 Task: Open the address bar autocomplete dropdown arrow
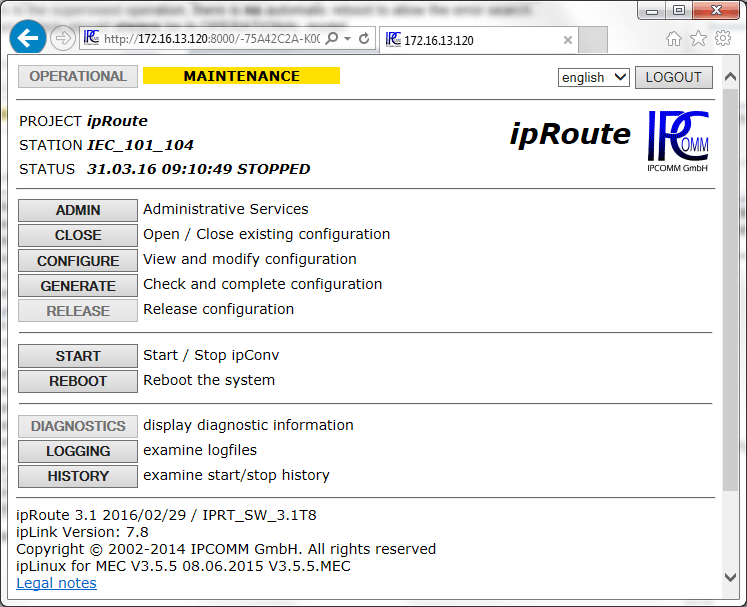pos(348,39)
